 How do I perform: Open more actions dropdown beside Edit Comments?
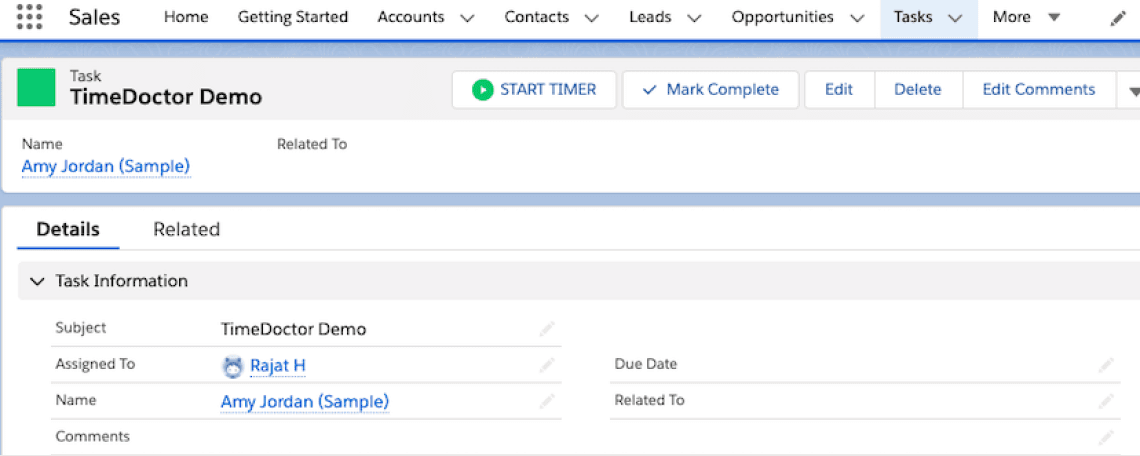coord(1131,90)
